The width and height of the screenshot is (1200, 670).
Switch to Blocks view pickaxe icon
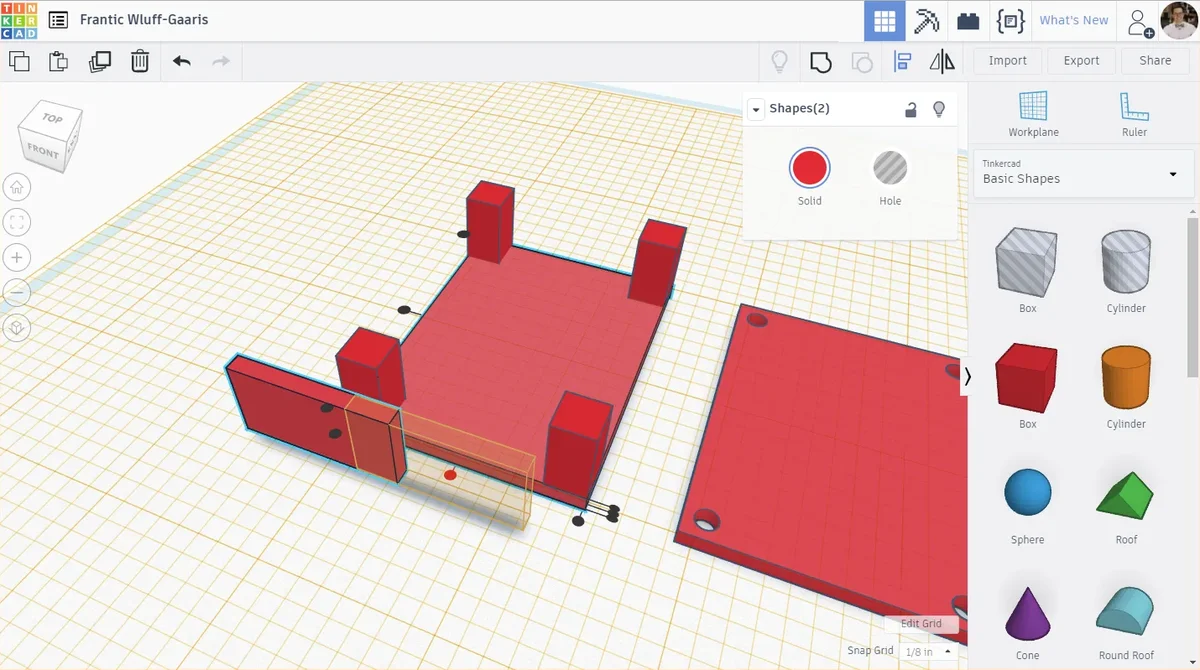tap(927, 21)
